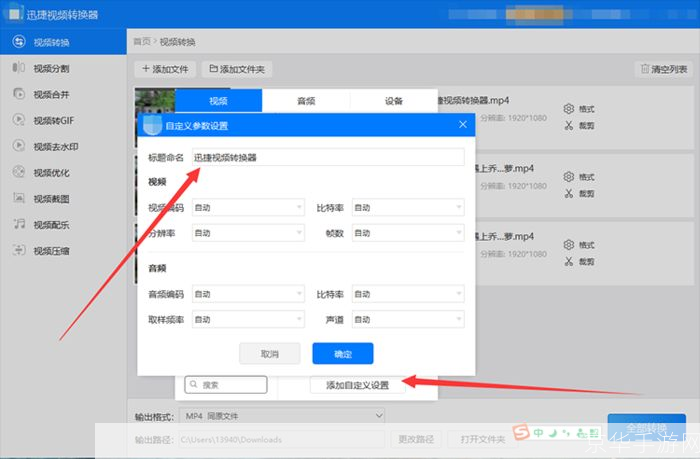Click the Sogou input method S icon
This screenshot has height=459, width=700.
point(521,432)
